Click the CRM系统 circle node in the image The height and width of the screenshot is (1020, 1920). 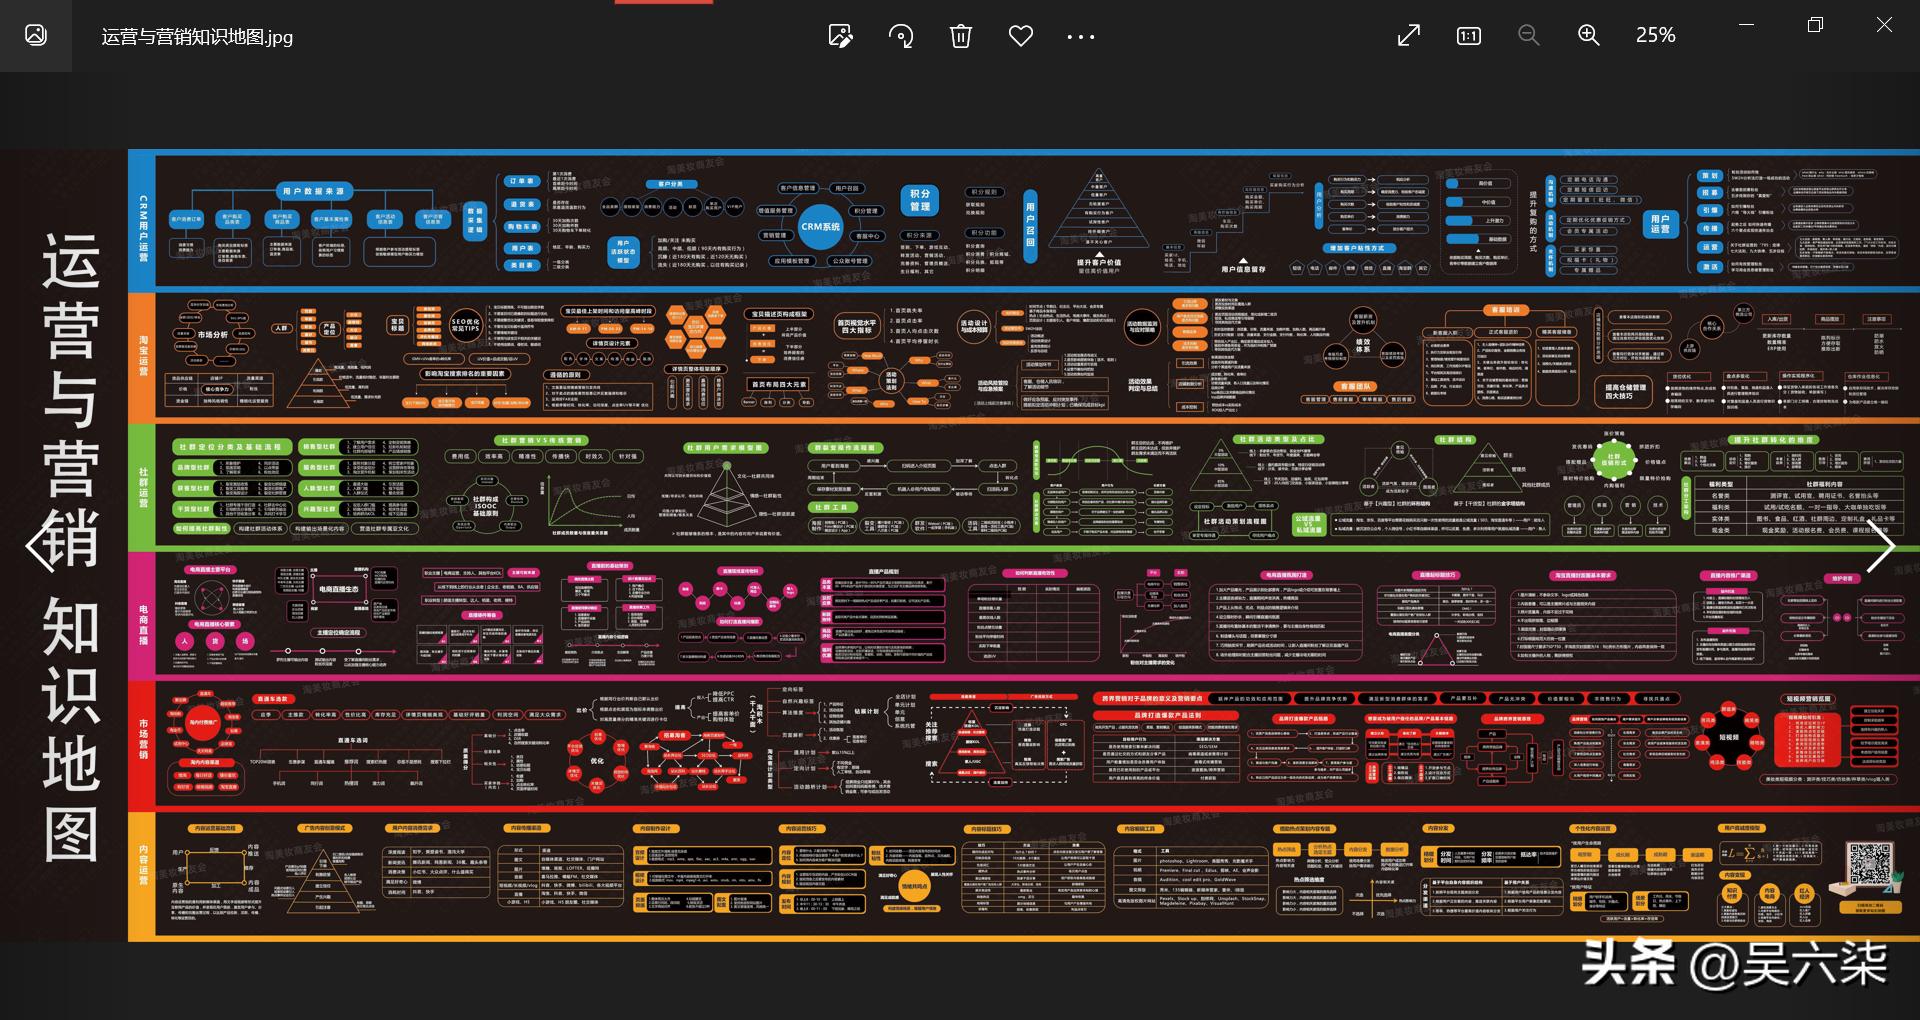820,227
